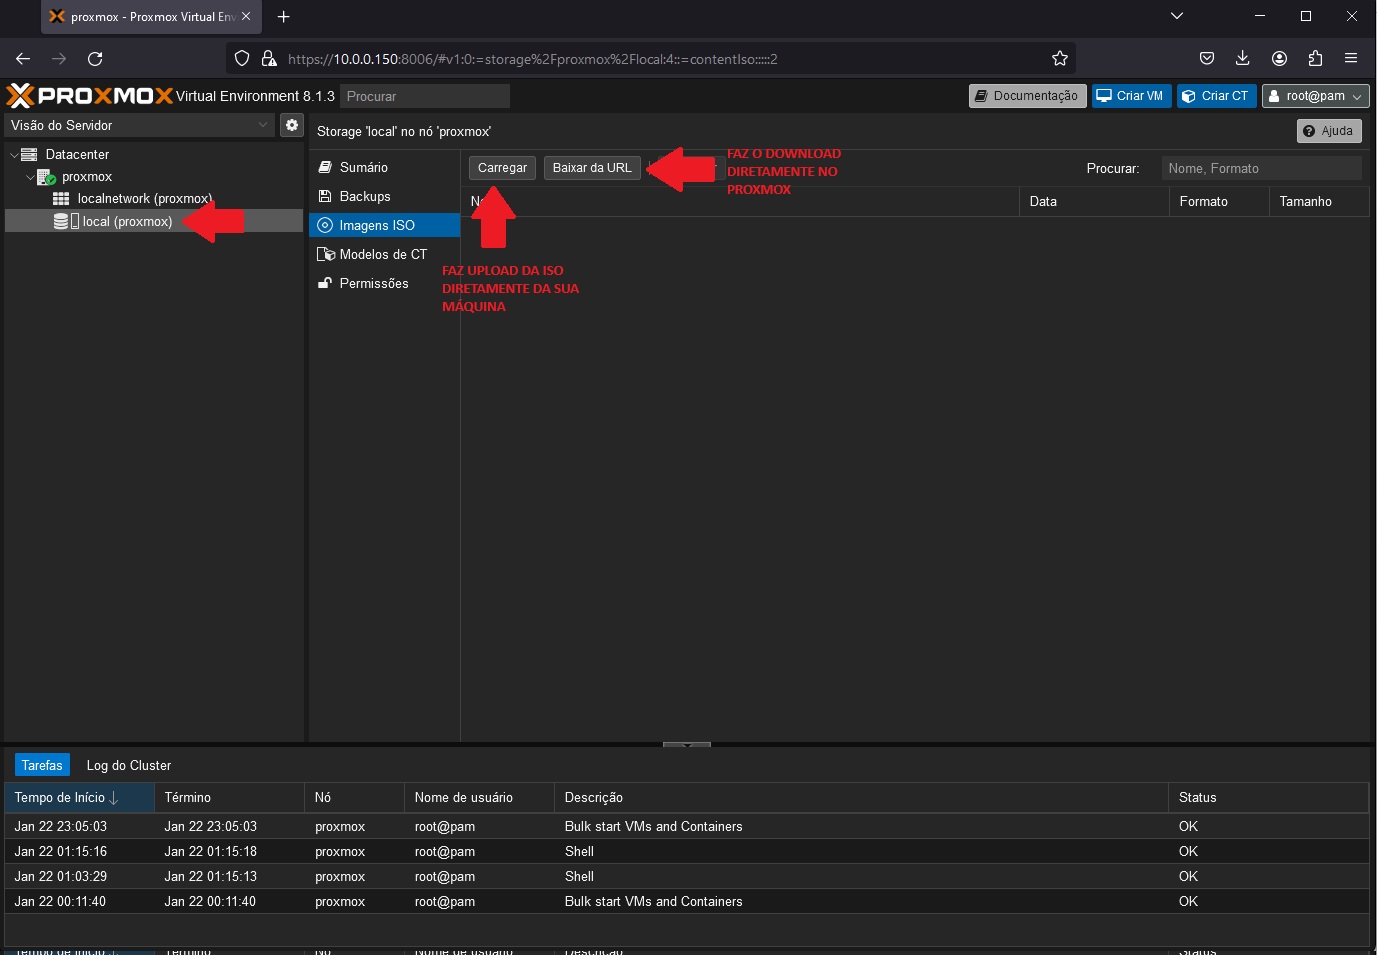Select the Jan 22 00:11:40 task row
The width and height of the screenshot is (1377, 955).
pos(687,901)
